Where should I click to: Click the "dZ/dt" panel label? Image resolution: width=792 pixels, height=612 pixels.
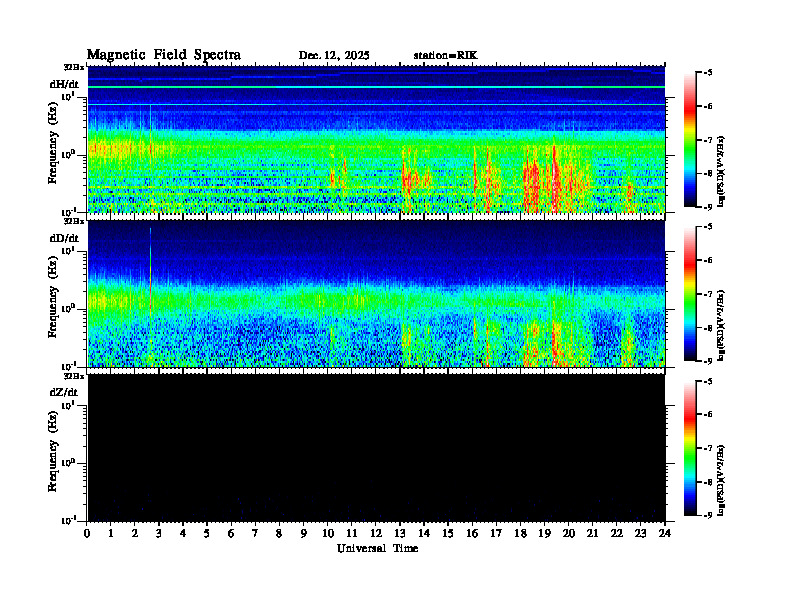64,392
